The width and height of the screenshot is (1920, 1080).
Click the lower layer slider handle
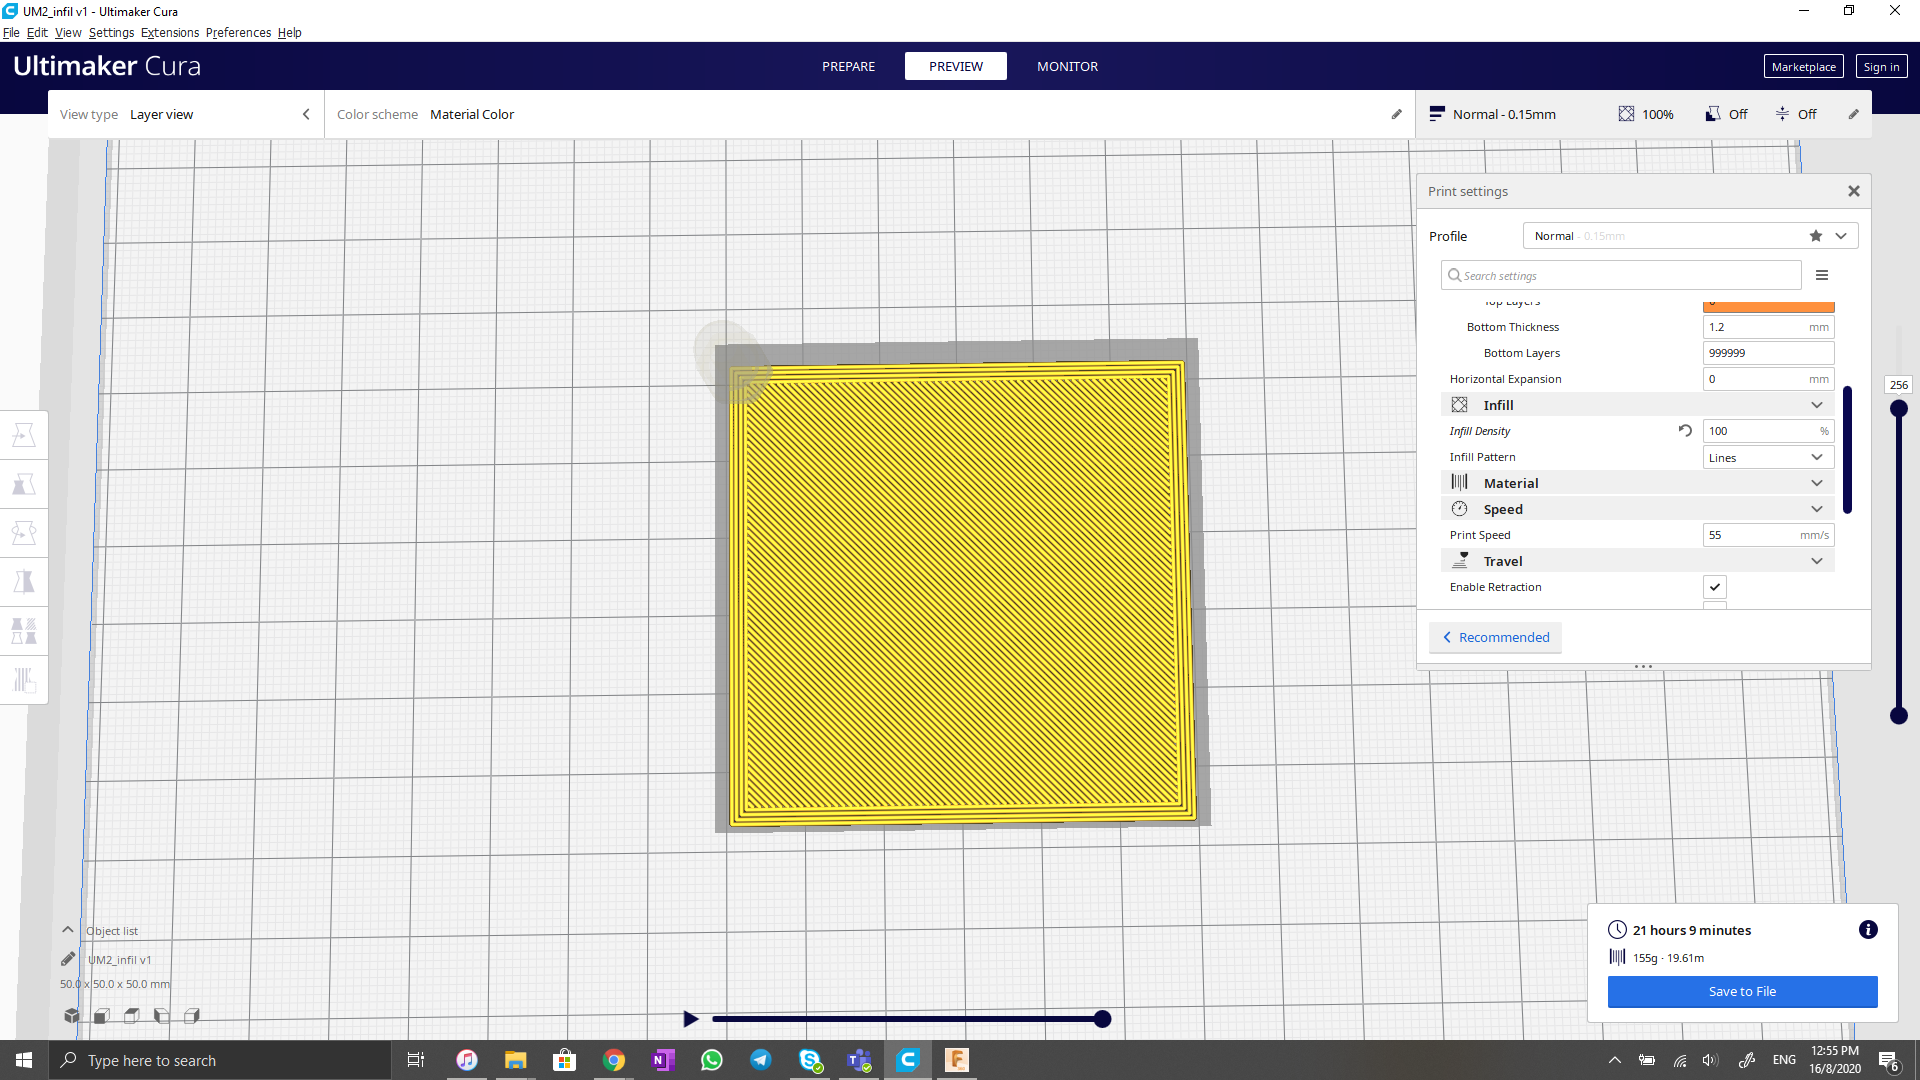click(x=1899, y=715)
